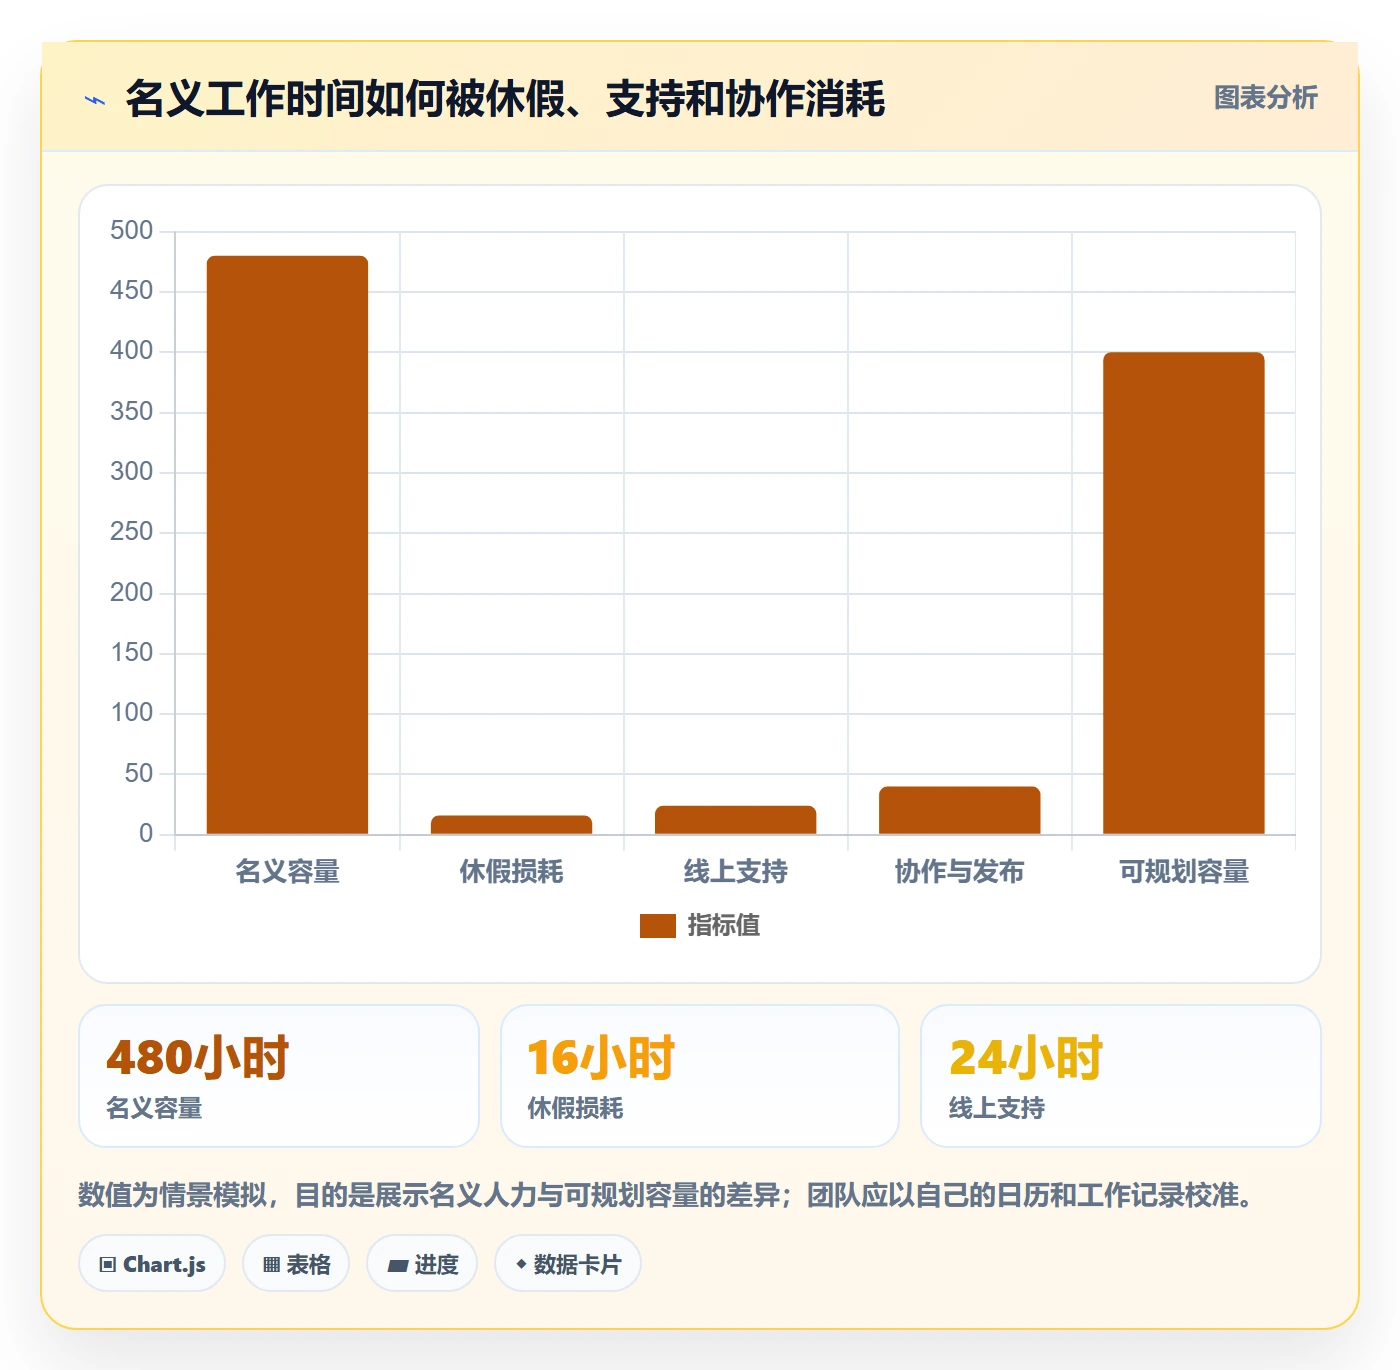
Task: Click the grid icon in 表格 chip
Action: click(271, 1265)
